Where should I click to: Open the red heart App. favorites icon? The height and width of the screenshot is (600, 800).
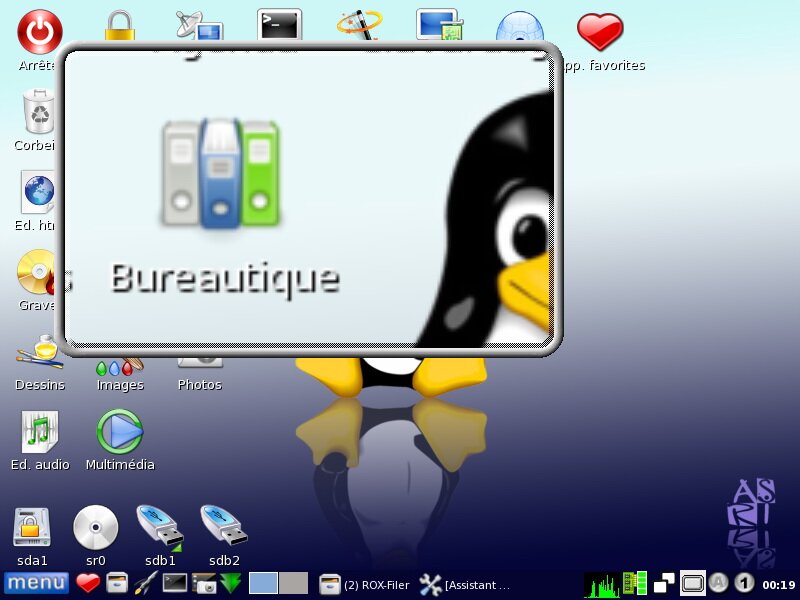pyautogui.click(x=600, y=32)
